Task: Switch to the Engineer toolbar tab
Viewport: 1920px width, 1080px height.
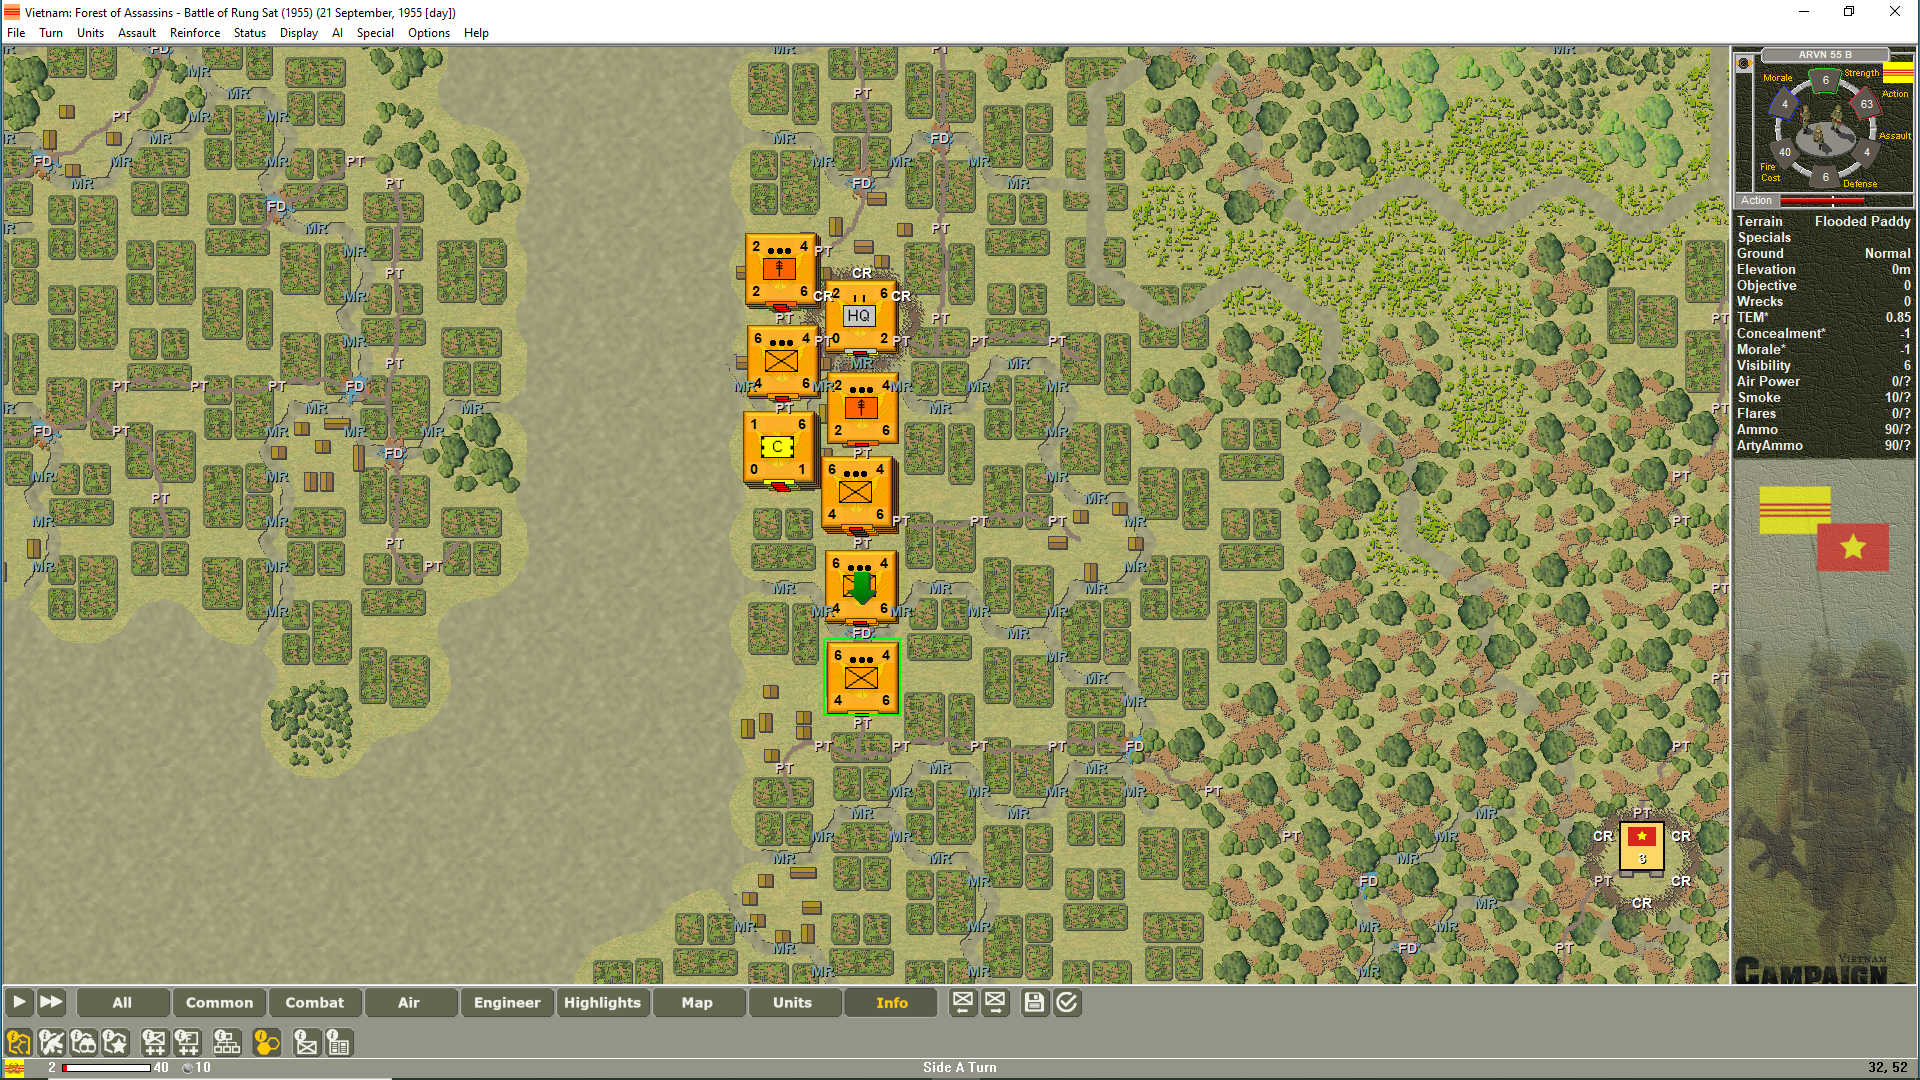Action: tap(506, 1002)
